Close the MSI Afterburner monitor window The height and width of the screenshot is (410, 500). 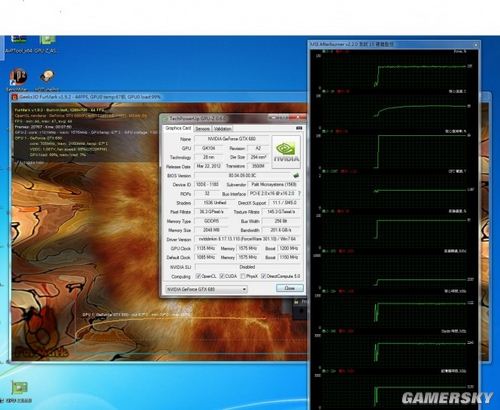[x=476, y=44]
